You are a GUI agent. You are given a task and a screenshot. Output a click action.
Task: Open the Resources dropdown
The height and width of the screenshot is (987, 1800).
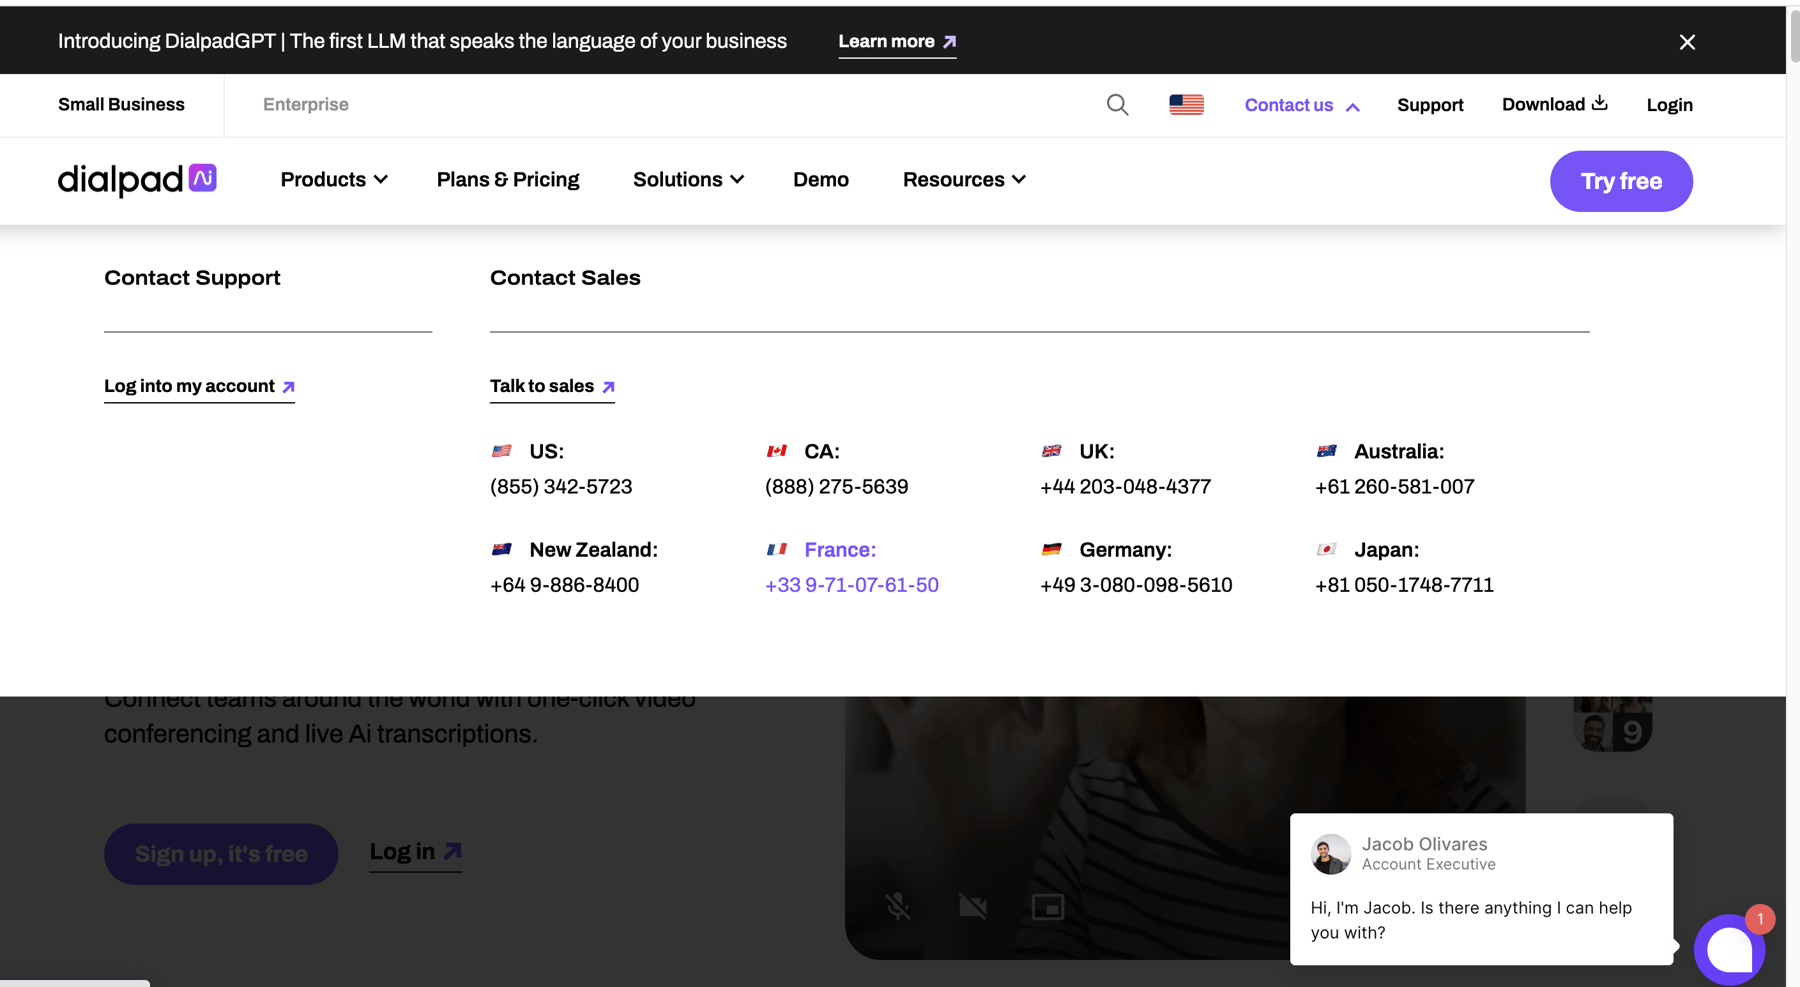coord(962,180)
